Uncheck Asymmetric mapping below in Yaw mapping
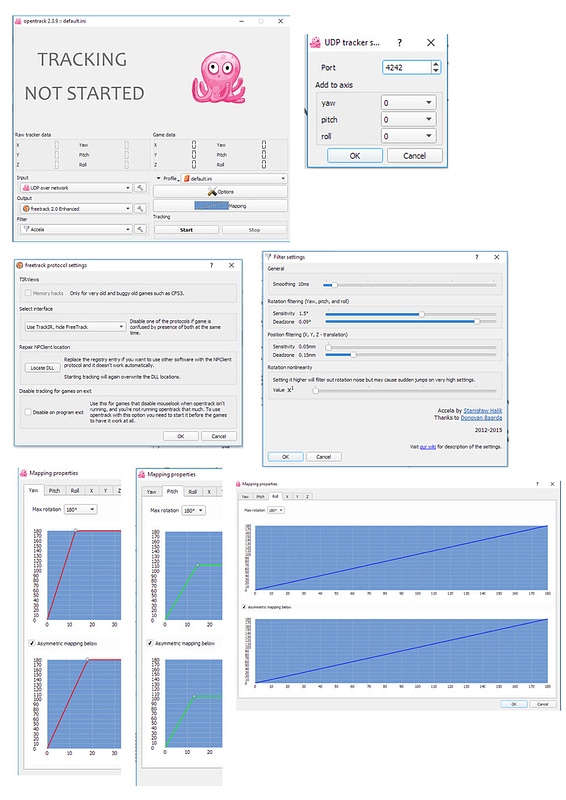The width and height of the screenshot is (566, 800). [32, 643]
